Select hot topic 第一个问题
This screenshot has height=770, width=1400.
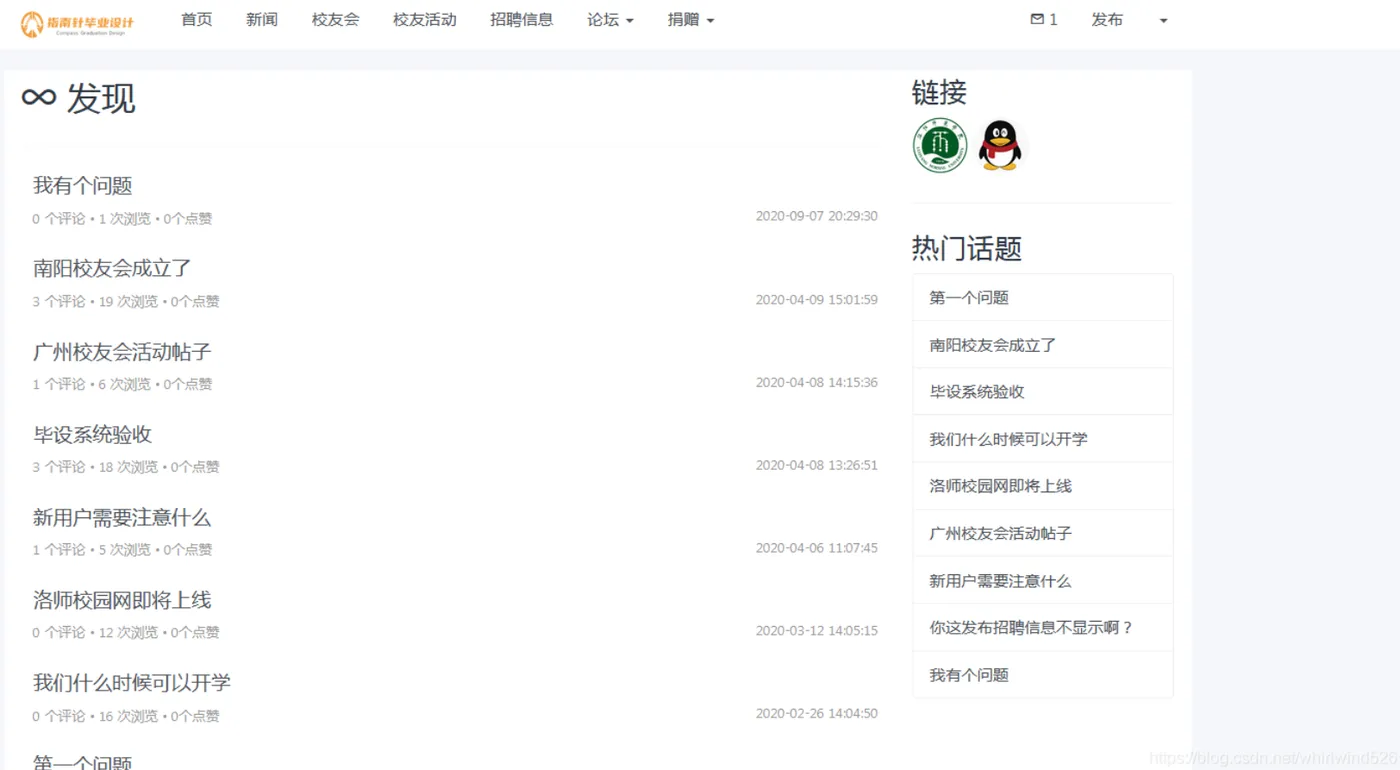(x=1043, y=298)
